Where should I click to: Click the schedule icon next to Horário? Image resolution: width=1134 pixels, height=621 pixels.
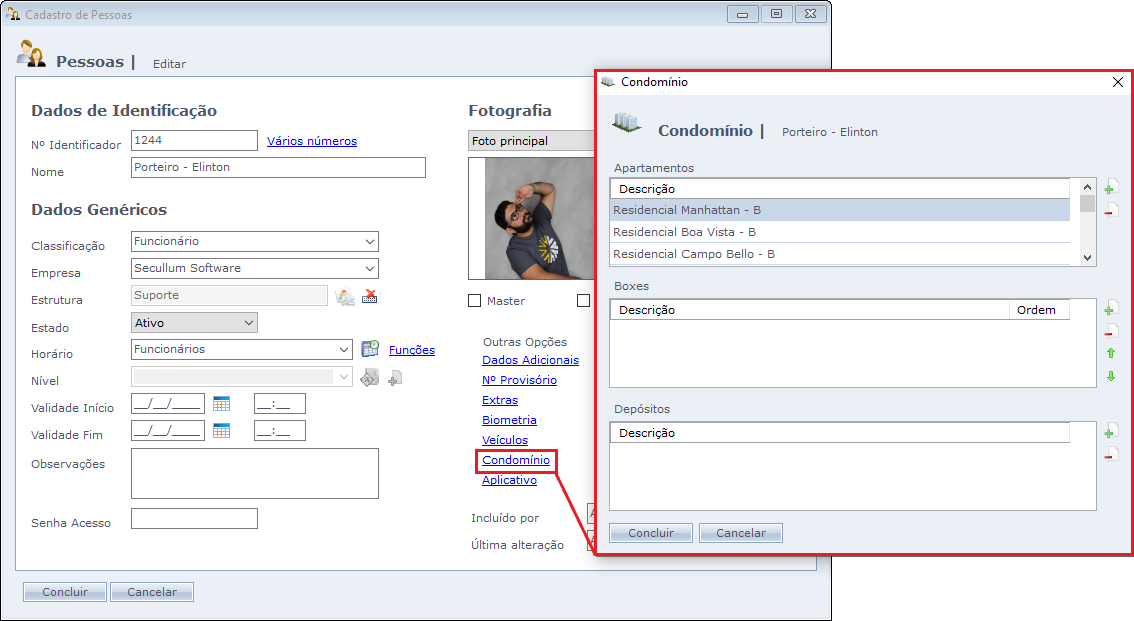(370, 349)
